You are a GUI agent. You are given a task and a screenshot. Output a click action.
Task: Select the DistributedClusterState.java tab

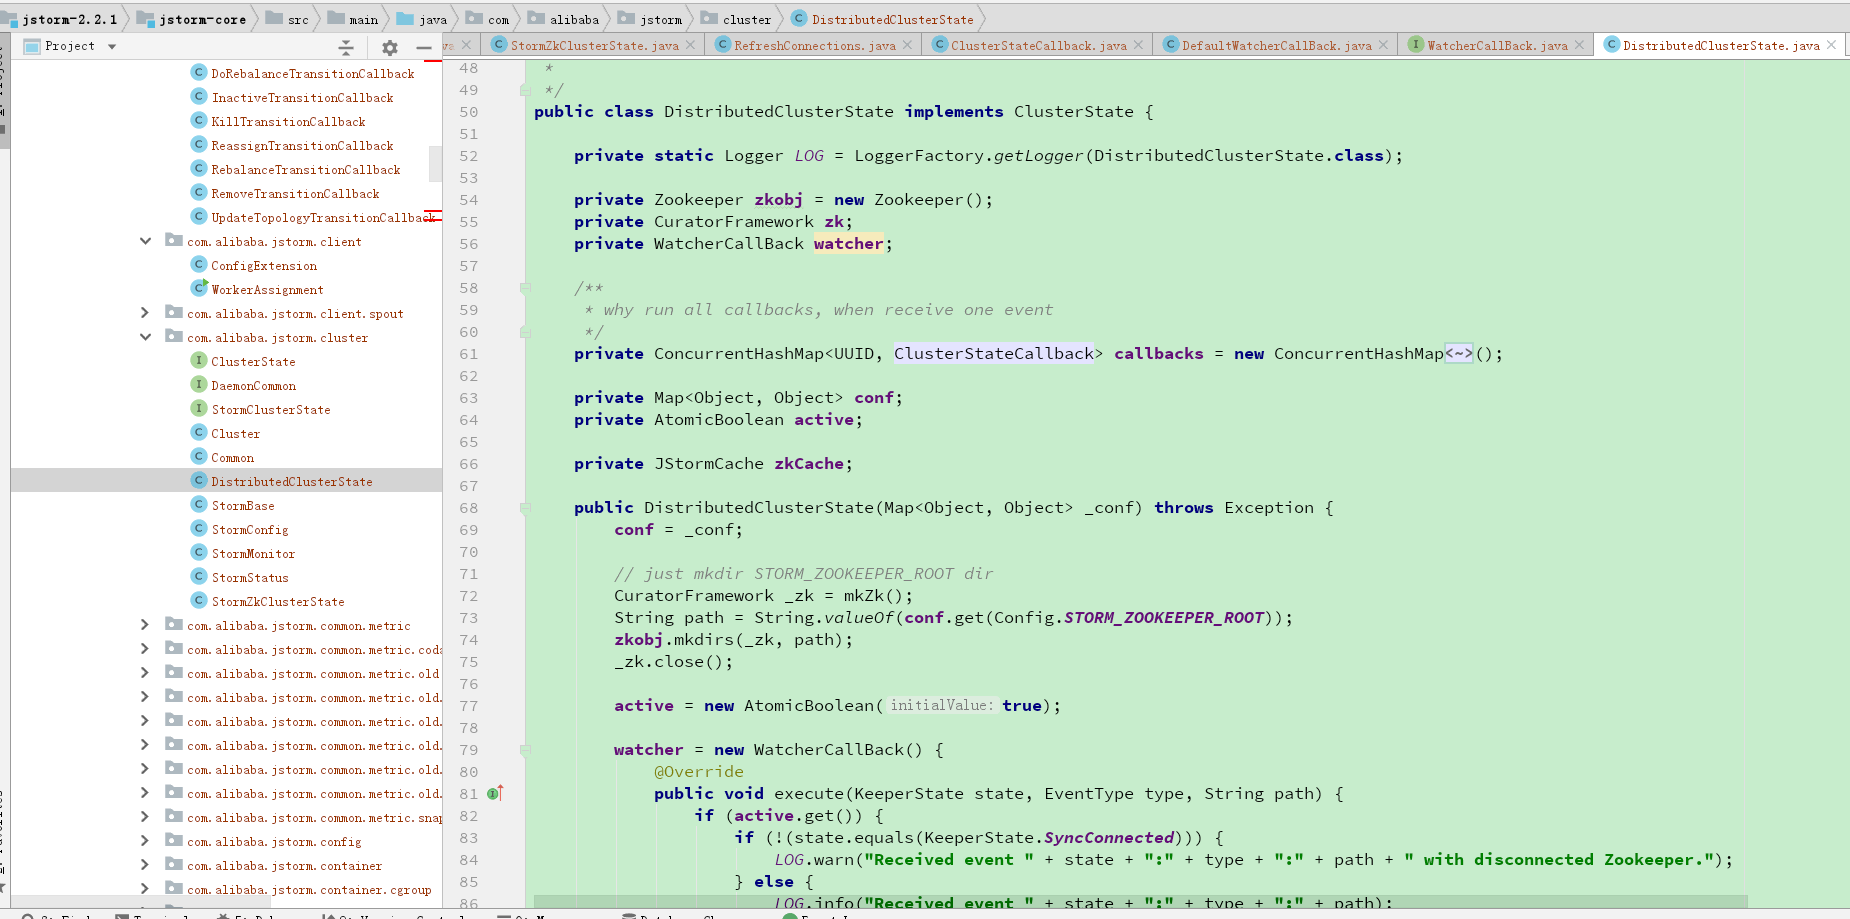[x=1721, y=45]
